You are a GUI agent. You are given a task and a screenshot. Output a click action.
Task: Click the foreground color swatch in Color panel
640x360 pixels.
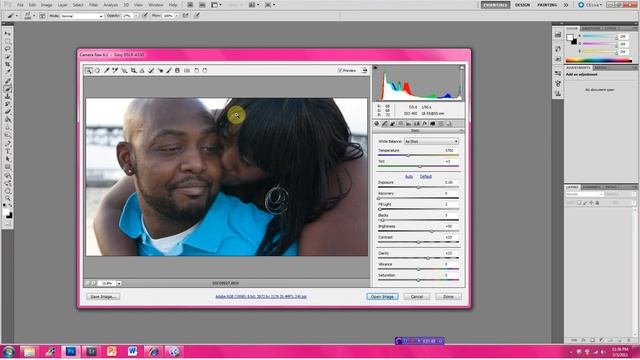[569, 38]
